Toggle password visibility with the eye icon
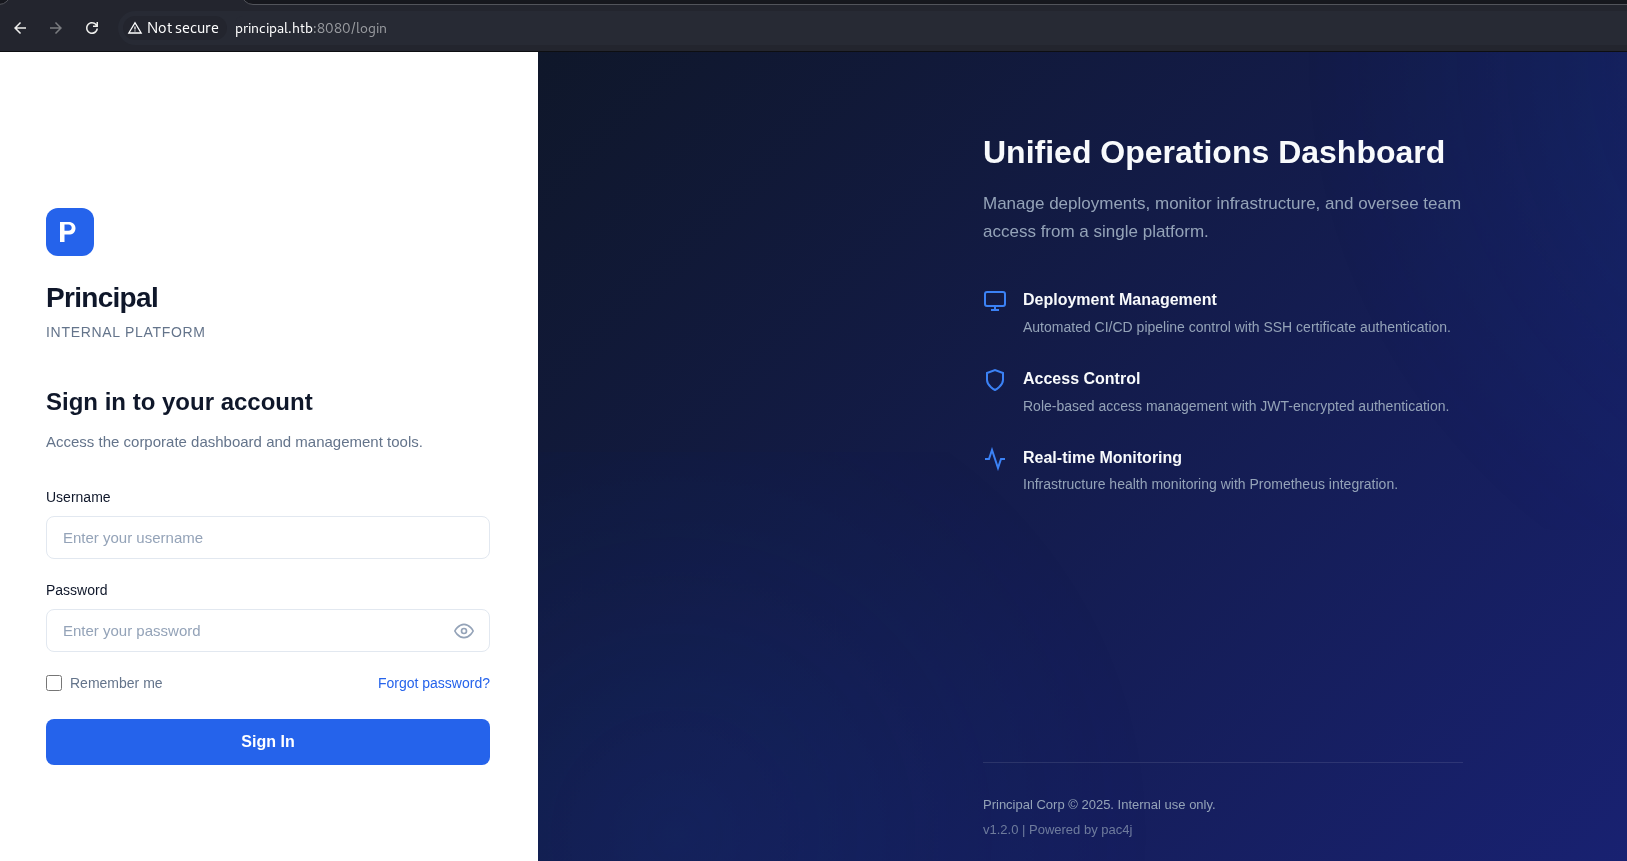 click(x=463, y=631)
